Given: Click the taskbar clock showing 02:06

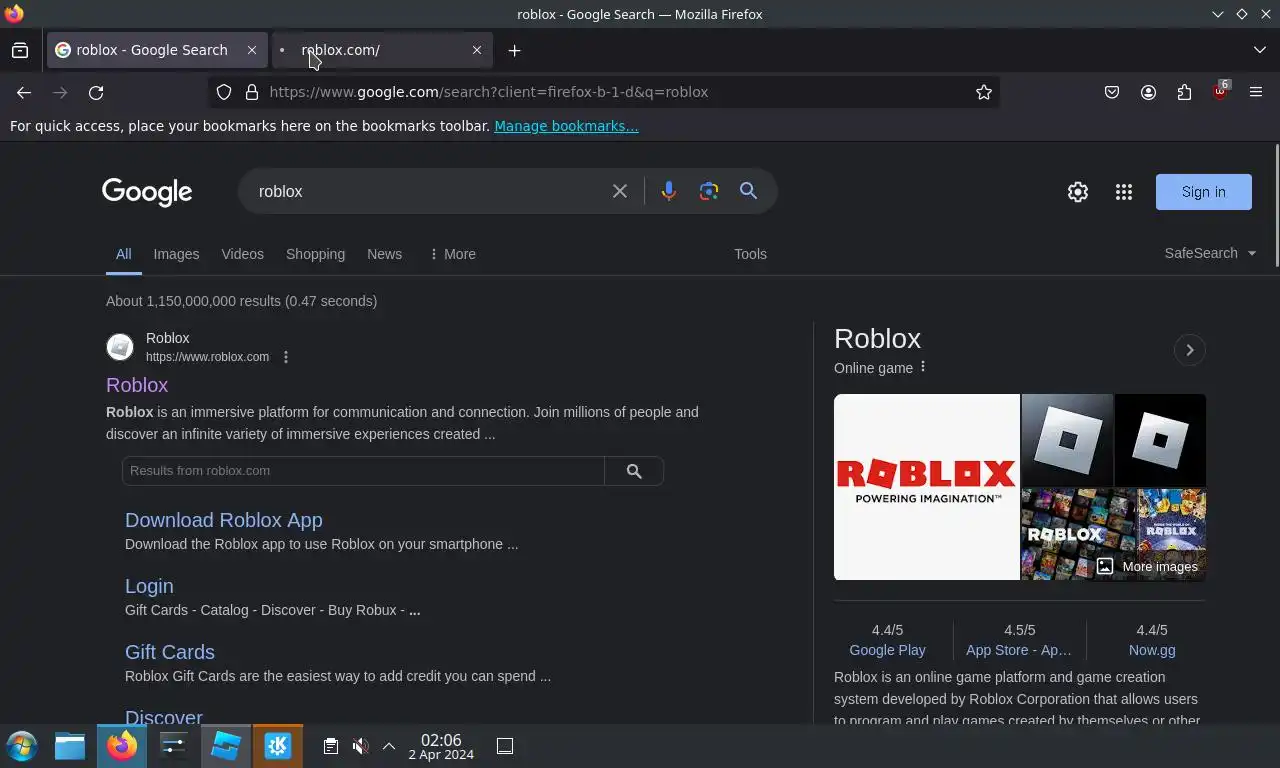Looking at the screenshot, I should 441,746.
